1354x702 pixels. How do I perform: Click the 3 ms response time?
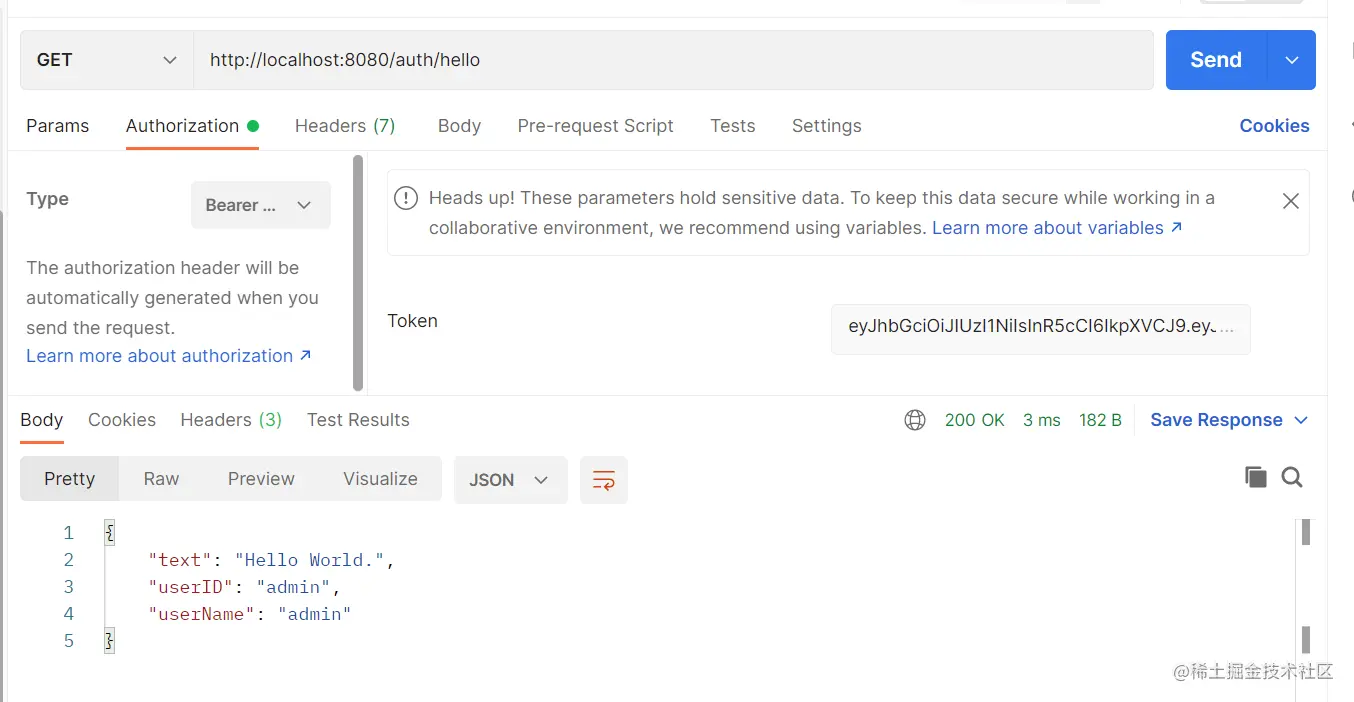point(1042,420)
